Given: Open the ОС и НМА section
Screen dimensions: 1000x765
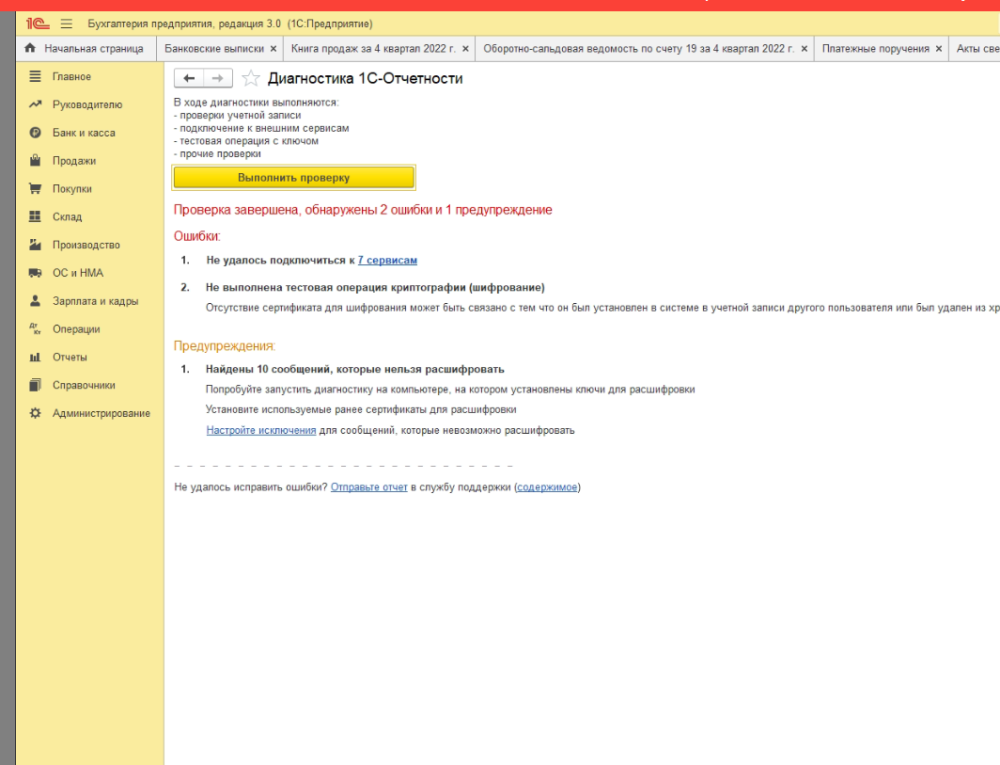Looking at the screenshot, I should 78,273.
